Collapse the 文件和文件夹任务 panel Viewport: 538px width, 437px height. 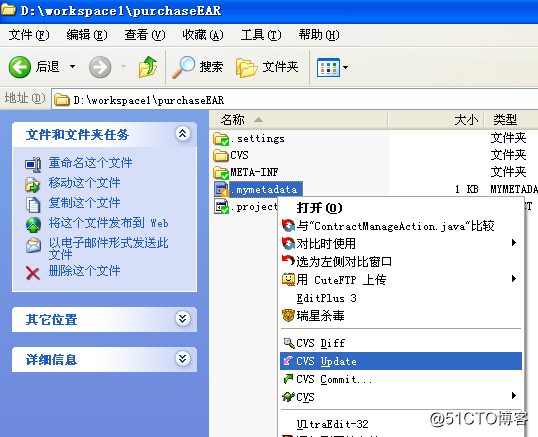click(x=183, y=133)
